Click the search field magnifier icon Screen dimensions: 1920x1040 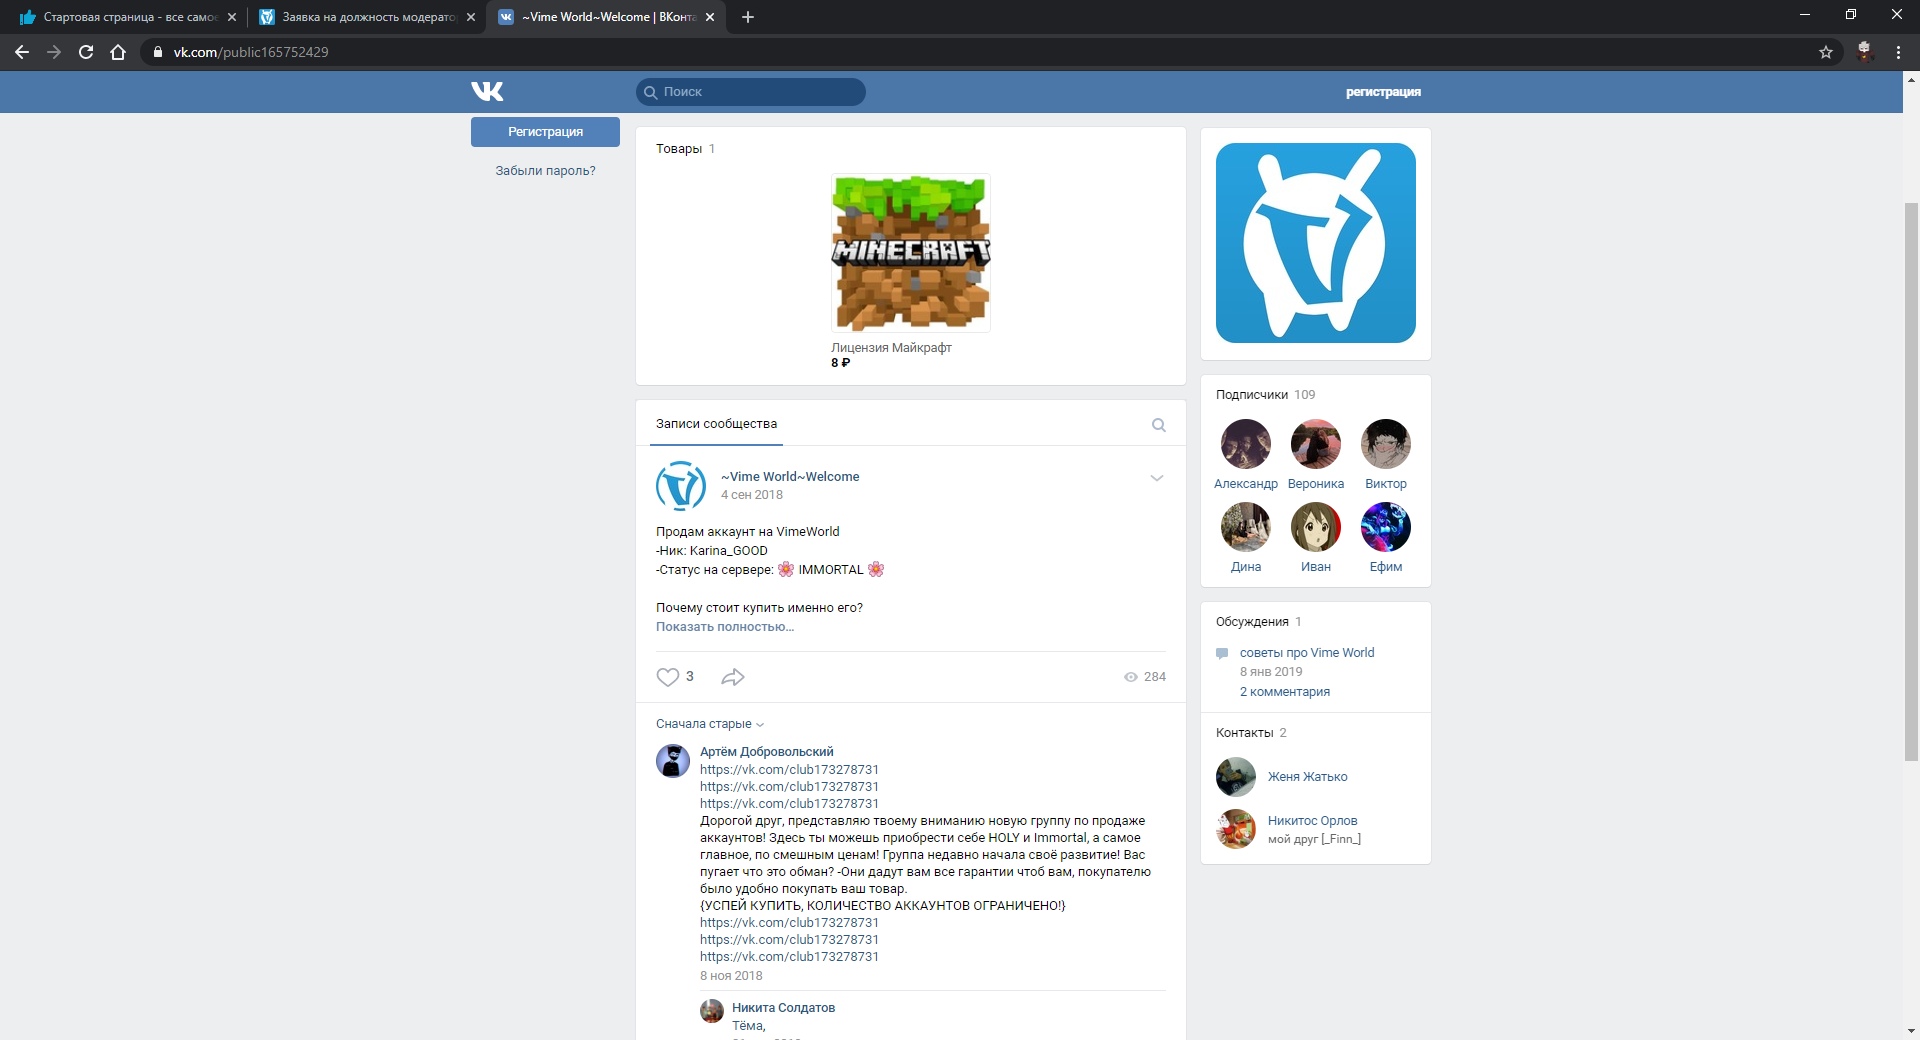click(650, 92)
